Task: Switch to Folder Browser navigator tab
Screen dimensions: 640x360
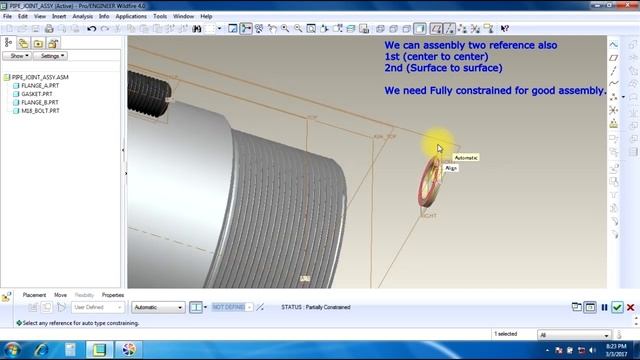Action: pyautogui.click(x=23, y=43)
